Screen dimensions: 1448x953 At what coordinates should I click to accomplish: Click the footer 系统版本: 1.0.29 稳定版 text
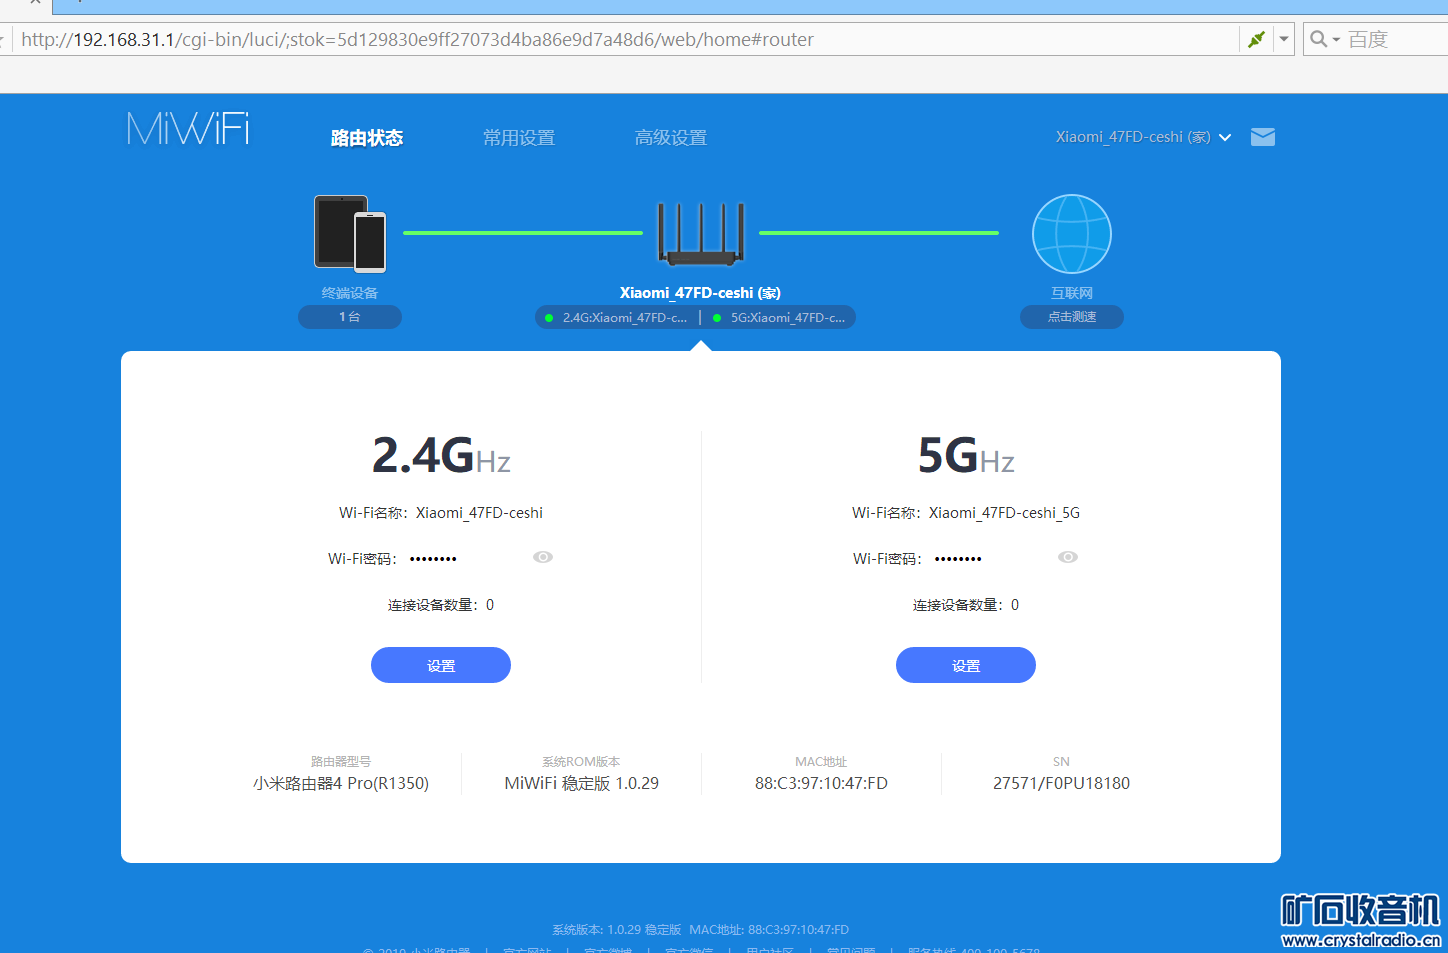click(616, 930)
